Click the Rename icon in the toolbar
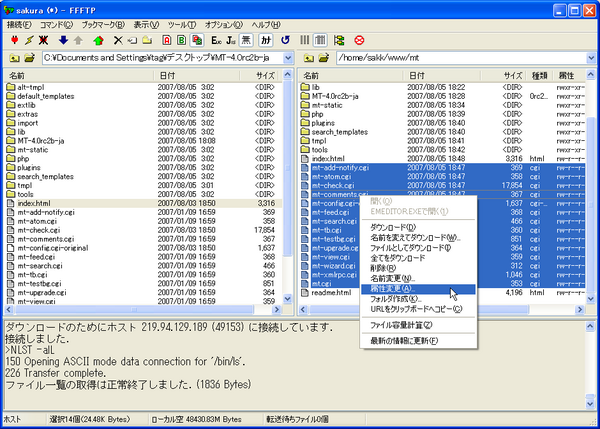 pos(132,40)
